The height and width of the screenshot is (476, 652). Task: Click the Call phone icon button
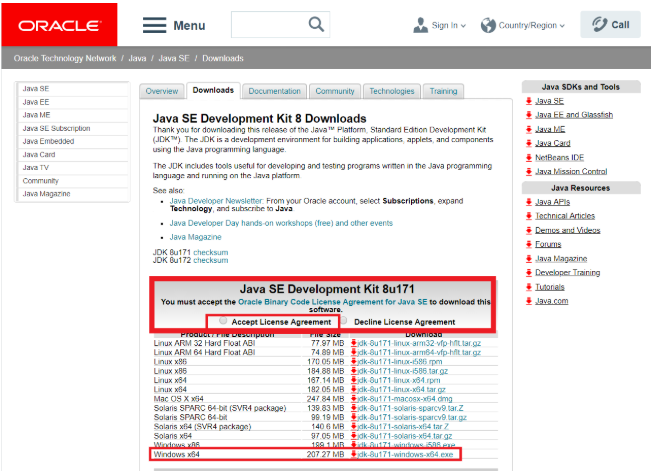click(610, 25)
